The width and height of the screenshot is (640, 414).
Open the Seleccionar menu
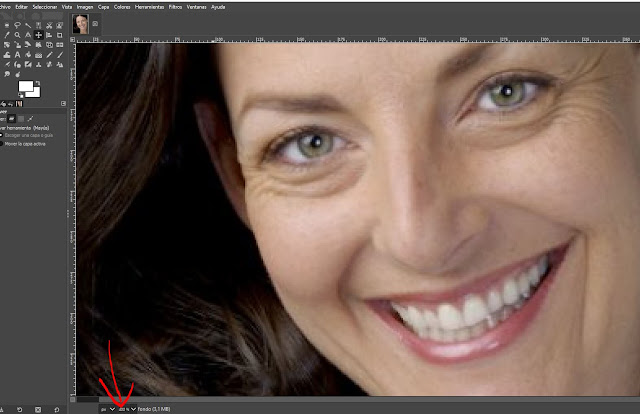pyautogui.click(x=44, y=7)
